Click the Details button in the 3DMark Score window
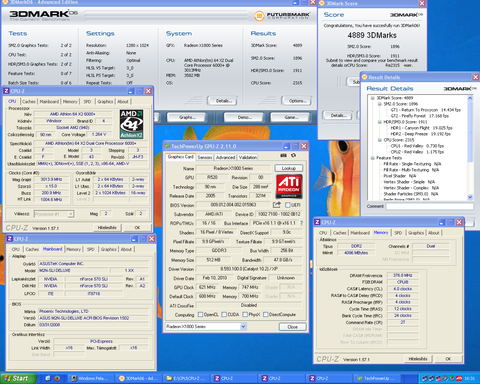Viewport: 480px width, 384px height. (338, 115)
